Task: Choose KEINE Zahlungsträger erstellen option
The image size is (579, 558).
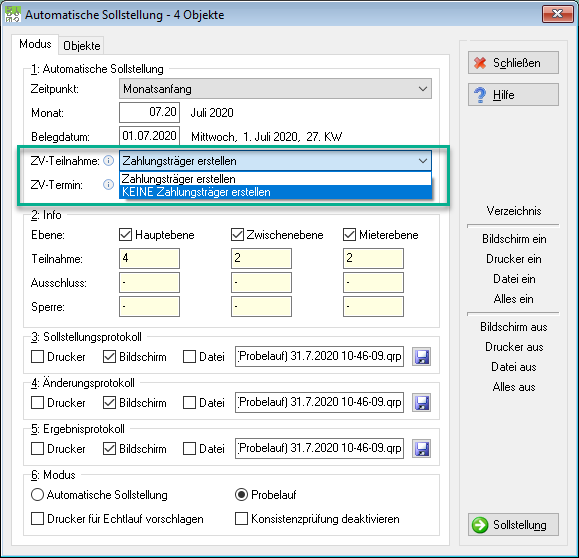Action: coord(275,192)
